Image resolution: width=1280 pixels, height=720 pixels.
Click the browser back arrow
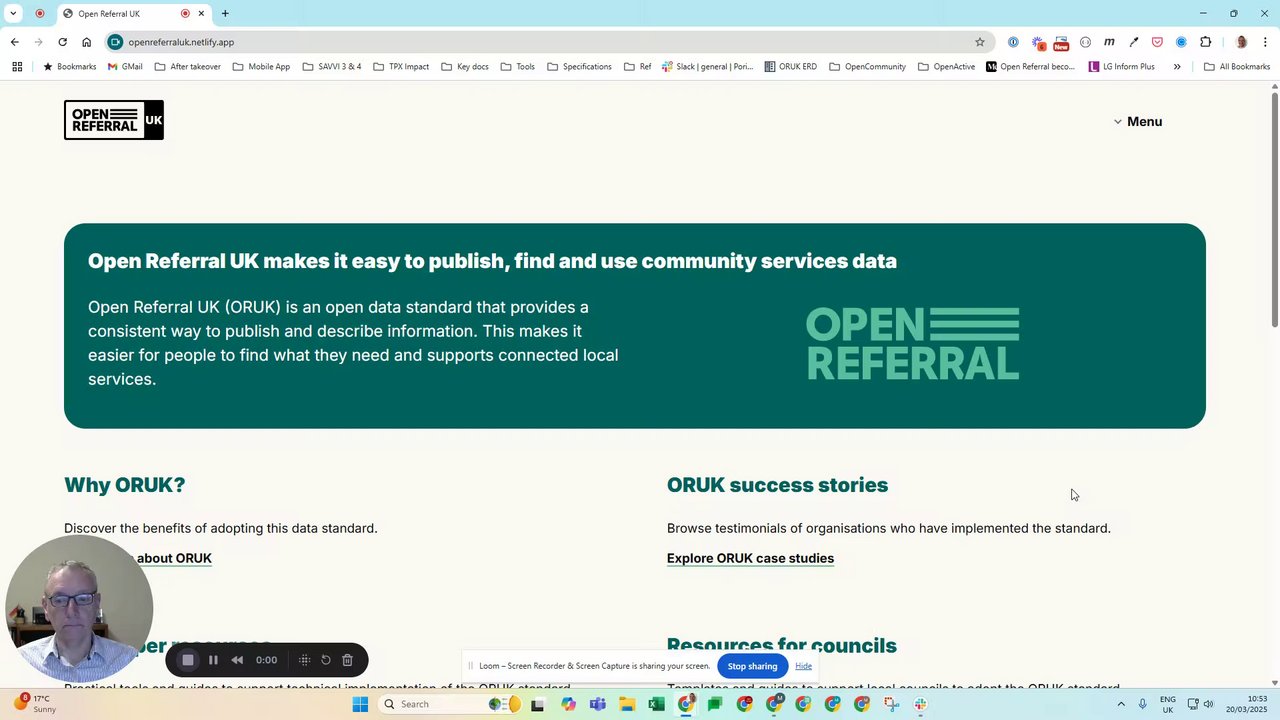pos(14,42)
